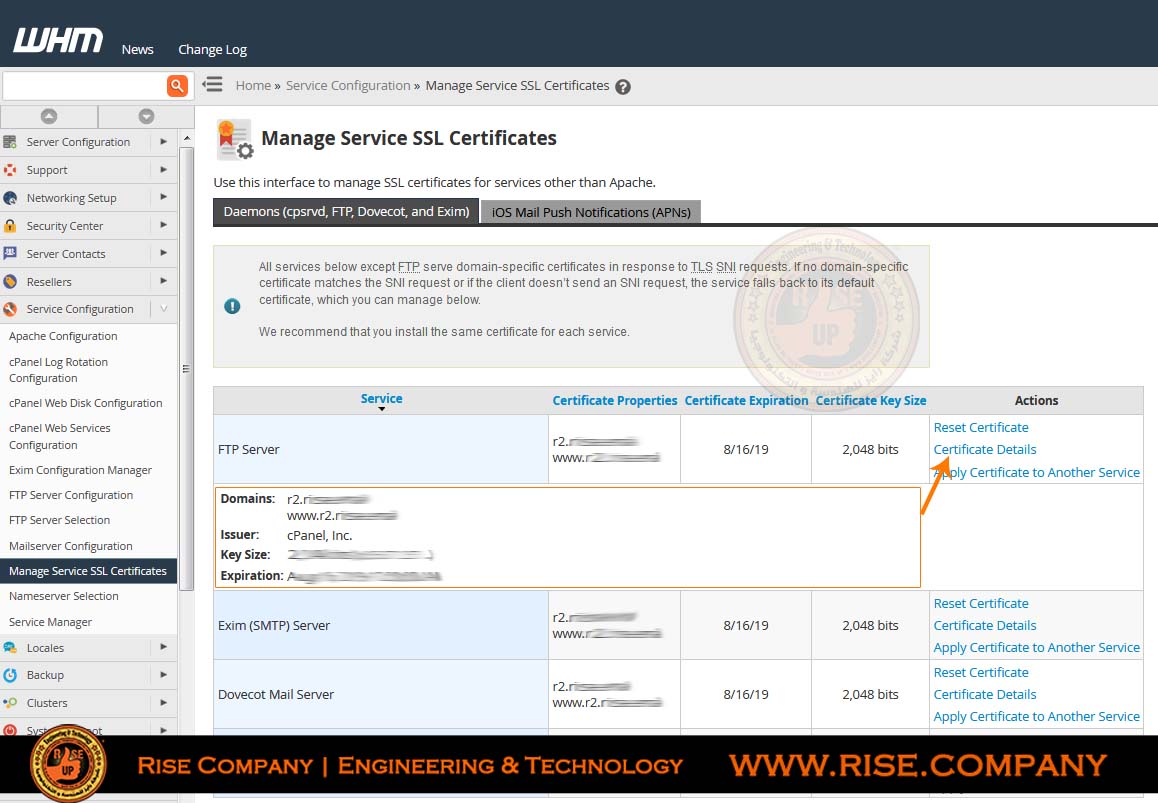Collapse the Service Configuration section arrow
This screenshot has width=1158, height=803.
tap(163, 309)
